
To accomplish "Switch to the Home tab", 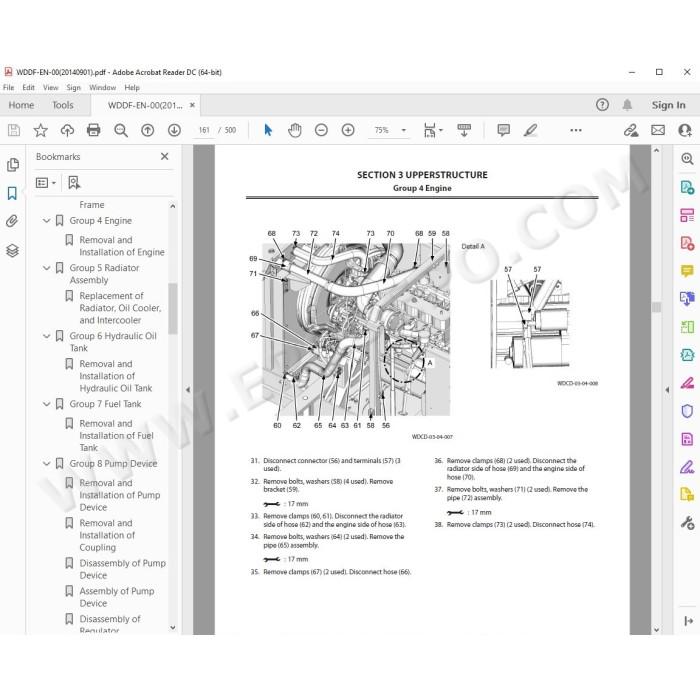I will tap(21, 105).
